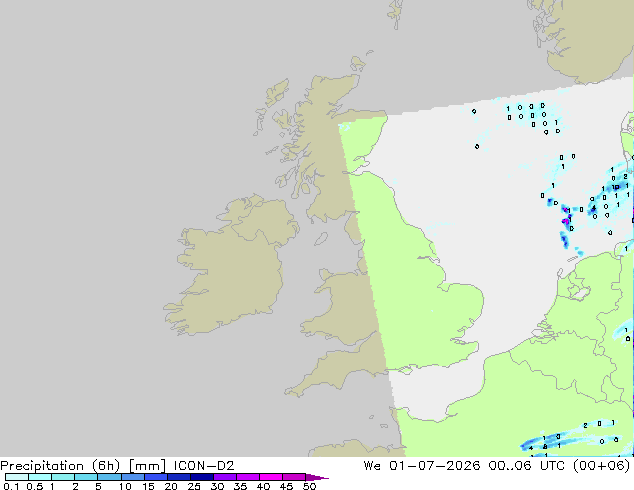Click the legend swatch between 40 and 45
Screen dimensions: 634x490
click(271, 477)
